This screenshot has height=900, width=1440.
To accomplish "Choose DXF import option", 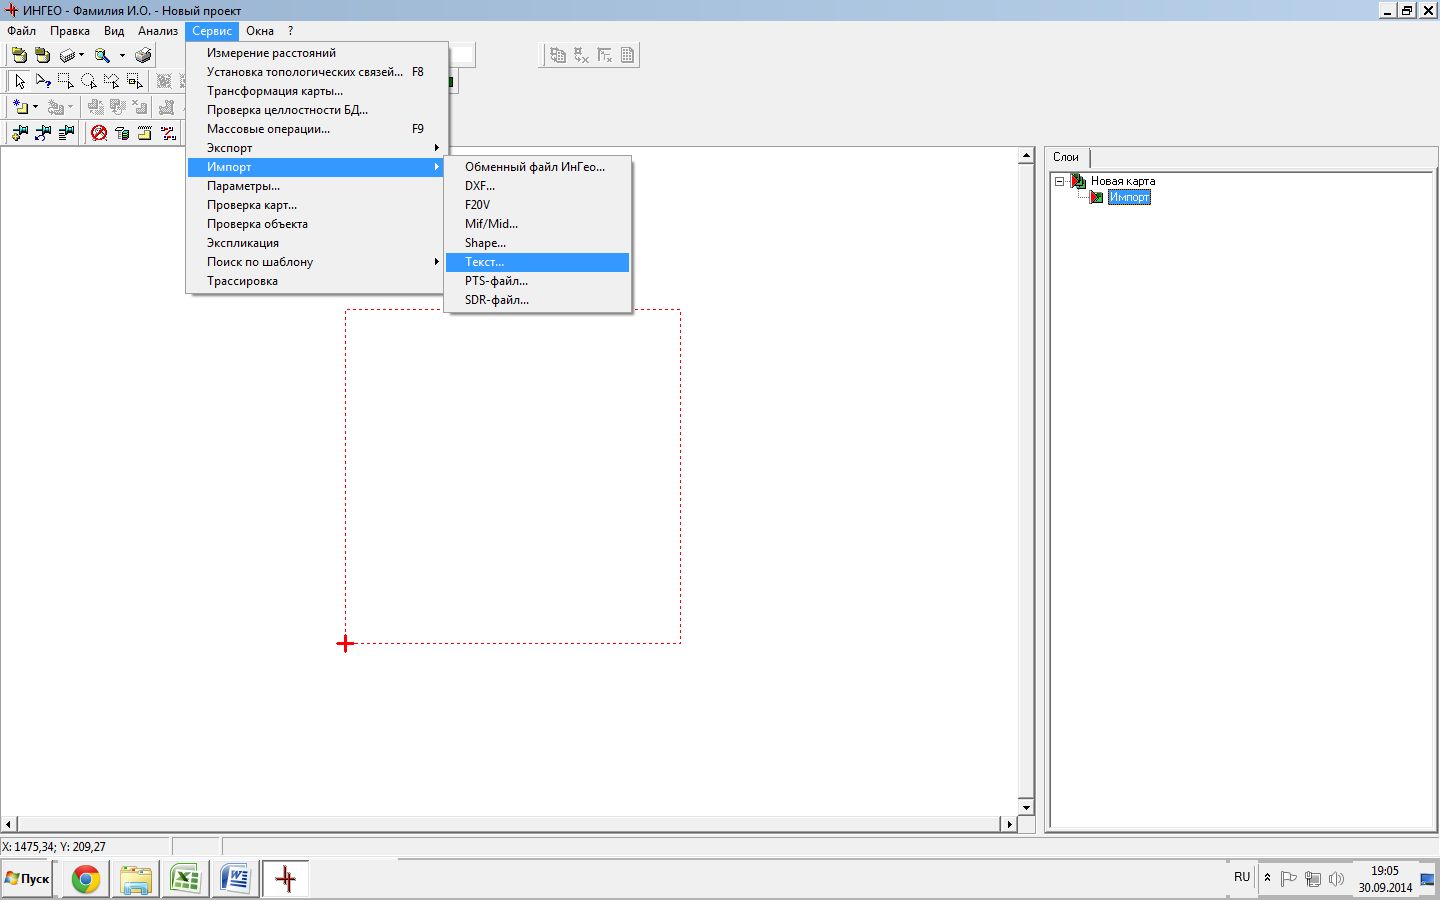I will pos(538,186).
